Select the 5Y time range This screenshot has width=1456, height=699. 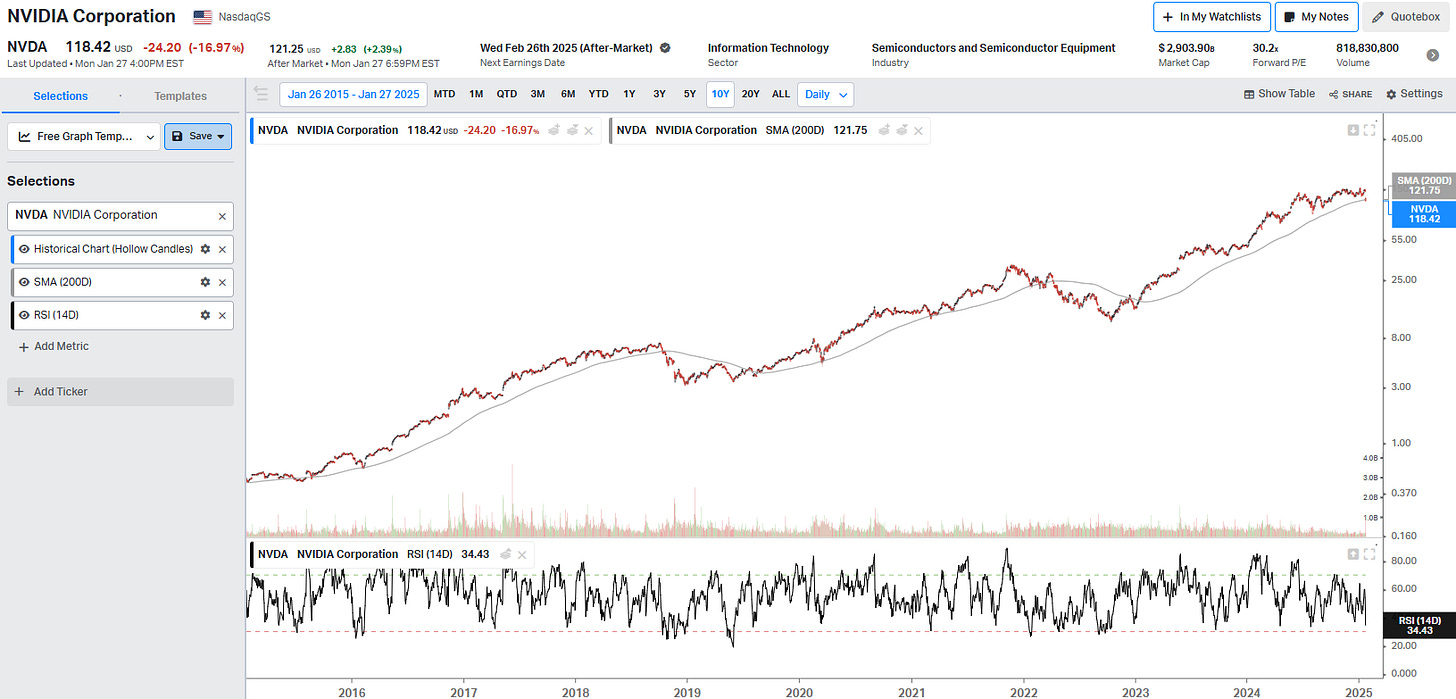click(x=690, y=94)
